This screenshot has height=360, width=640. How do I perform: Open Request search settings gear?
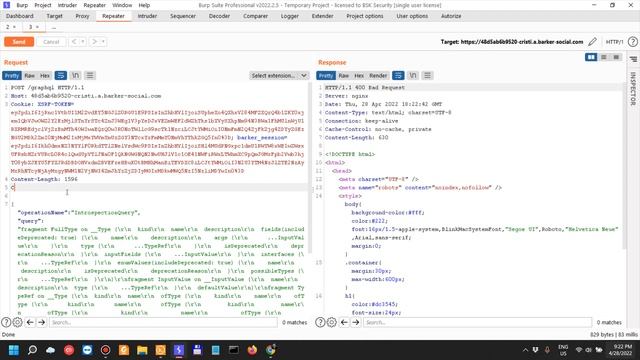(18, 322)
